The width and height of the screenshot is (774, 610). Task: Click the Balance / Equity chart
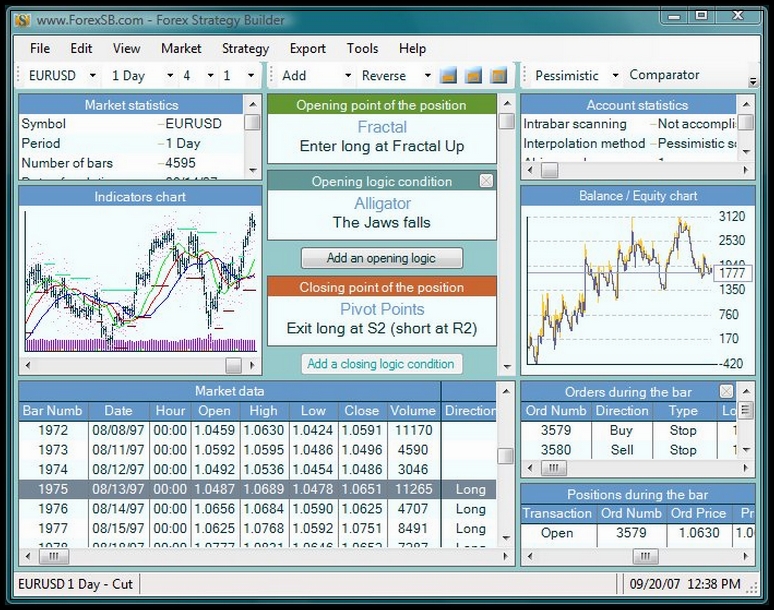click(x=637, y=289)
